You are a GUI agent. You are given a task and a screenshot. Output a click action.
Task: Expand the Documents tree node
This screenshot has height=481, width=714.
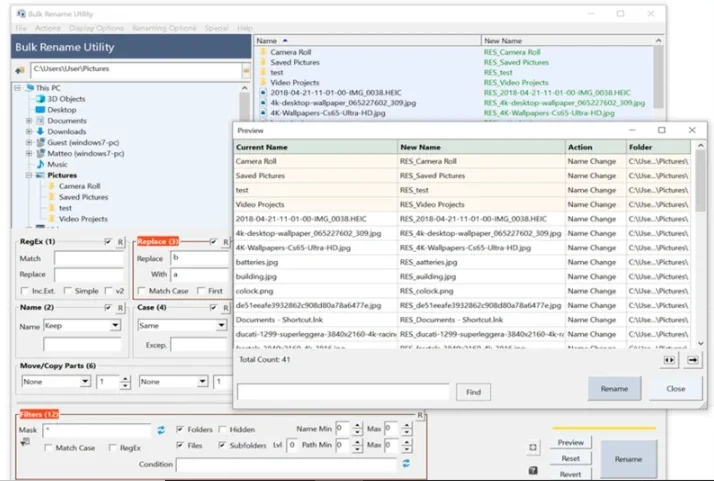pyautogui.click(x=29, y=121)
